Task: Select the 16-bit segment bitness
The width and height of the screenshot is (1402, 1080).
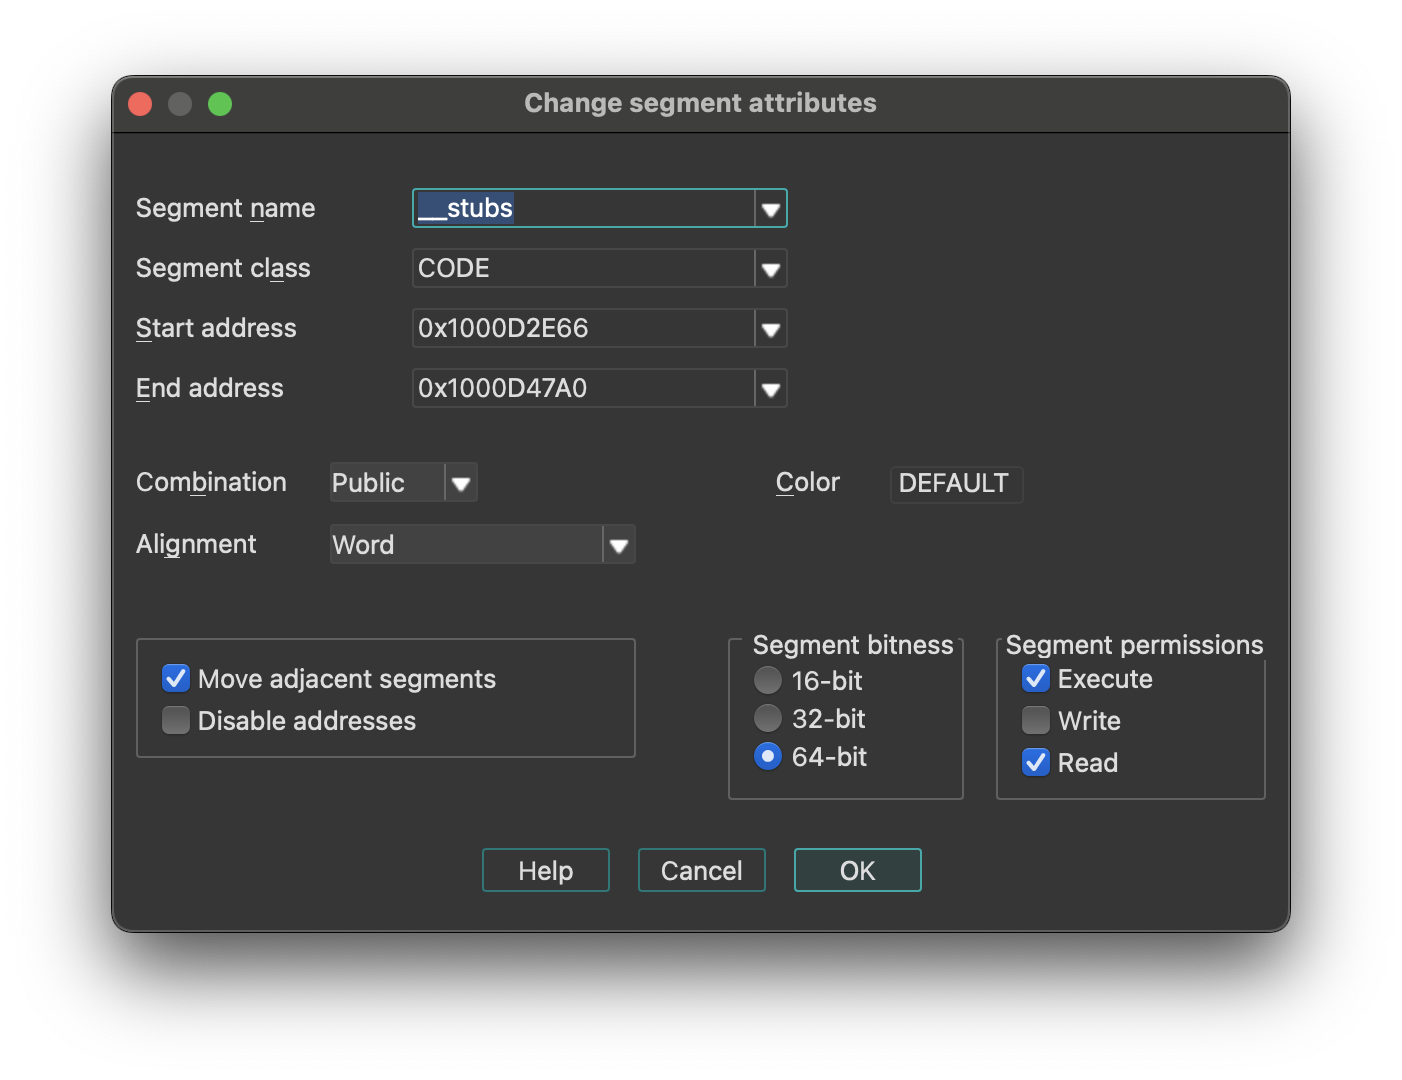Action: pos(767,680)
